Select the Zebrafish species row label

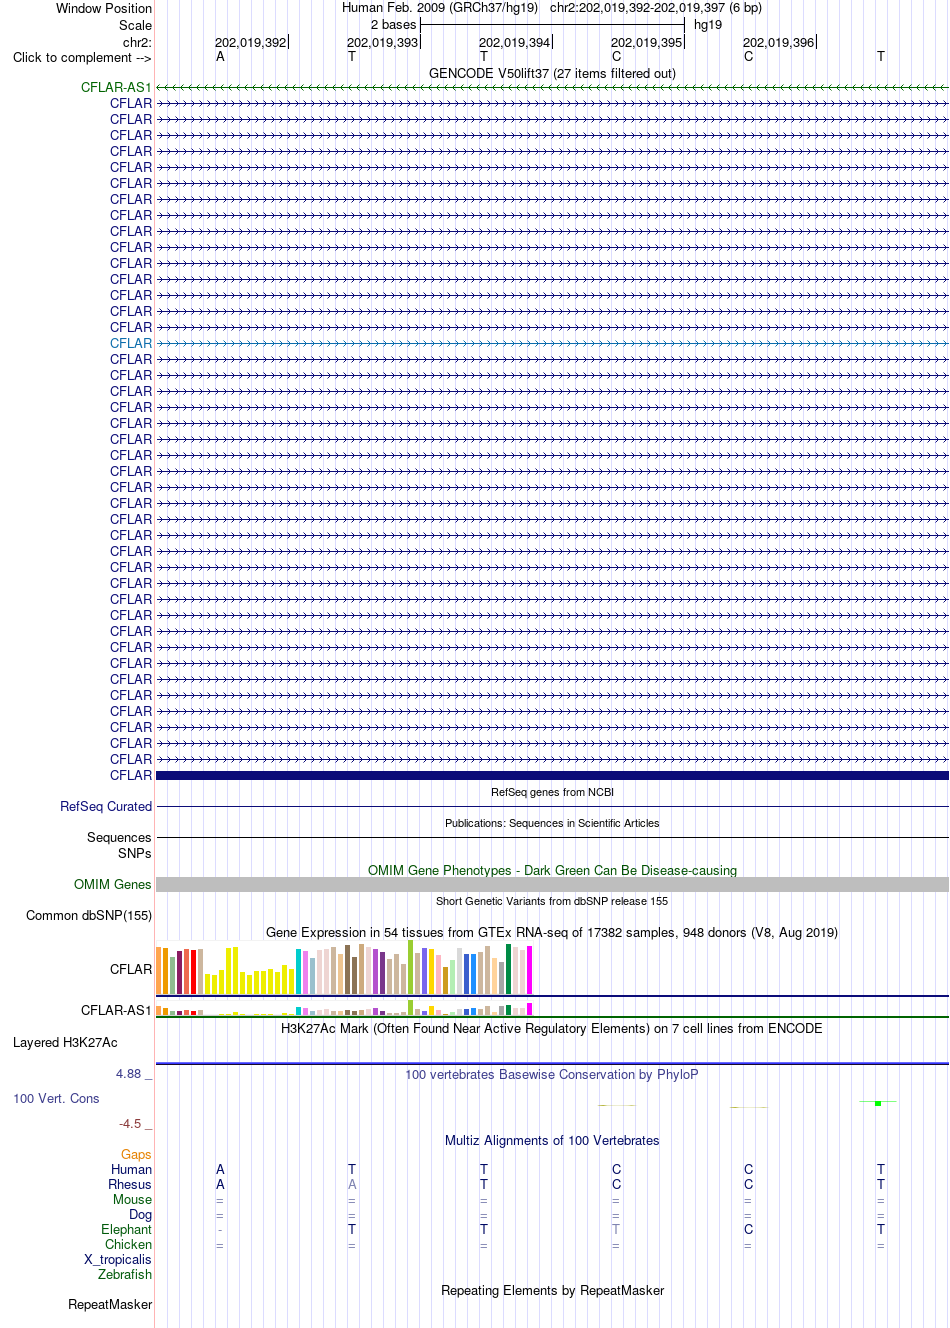[x=125, y=1274]
